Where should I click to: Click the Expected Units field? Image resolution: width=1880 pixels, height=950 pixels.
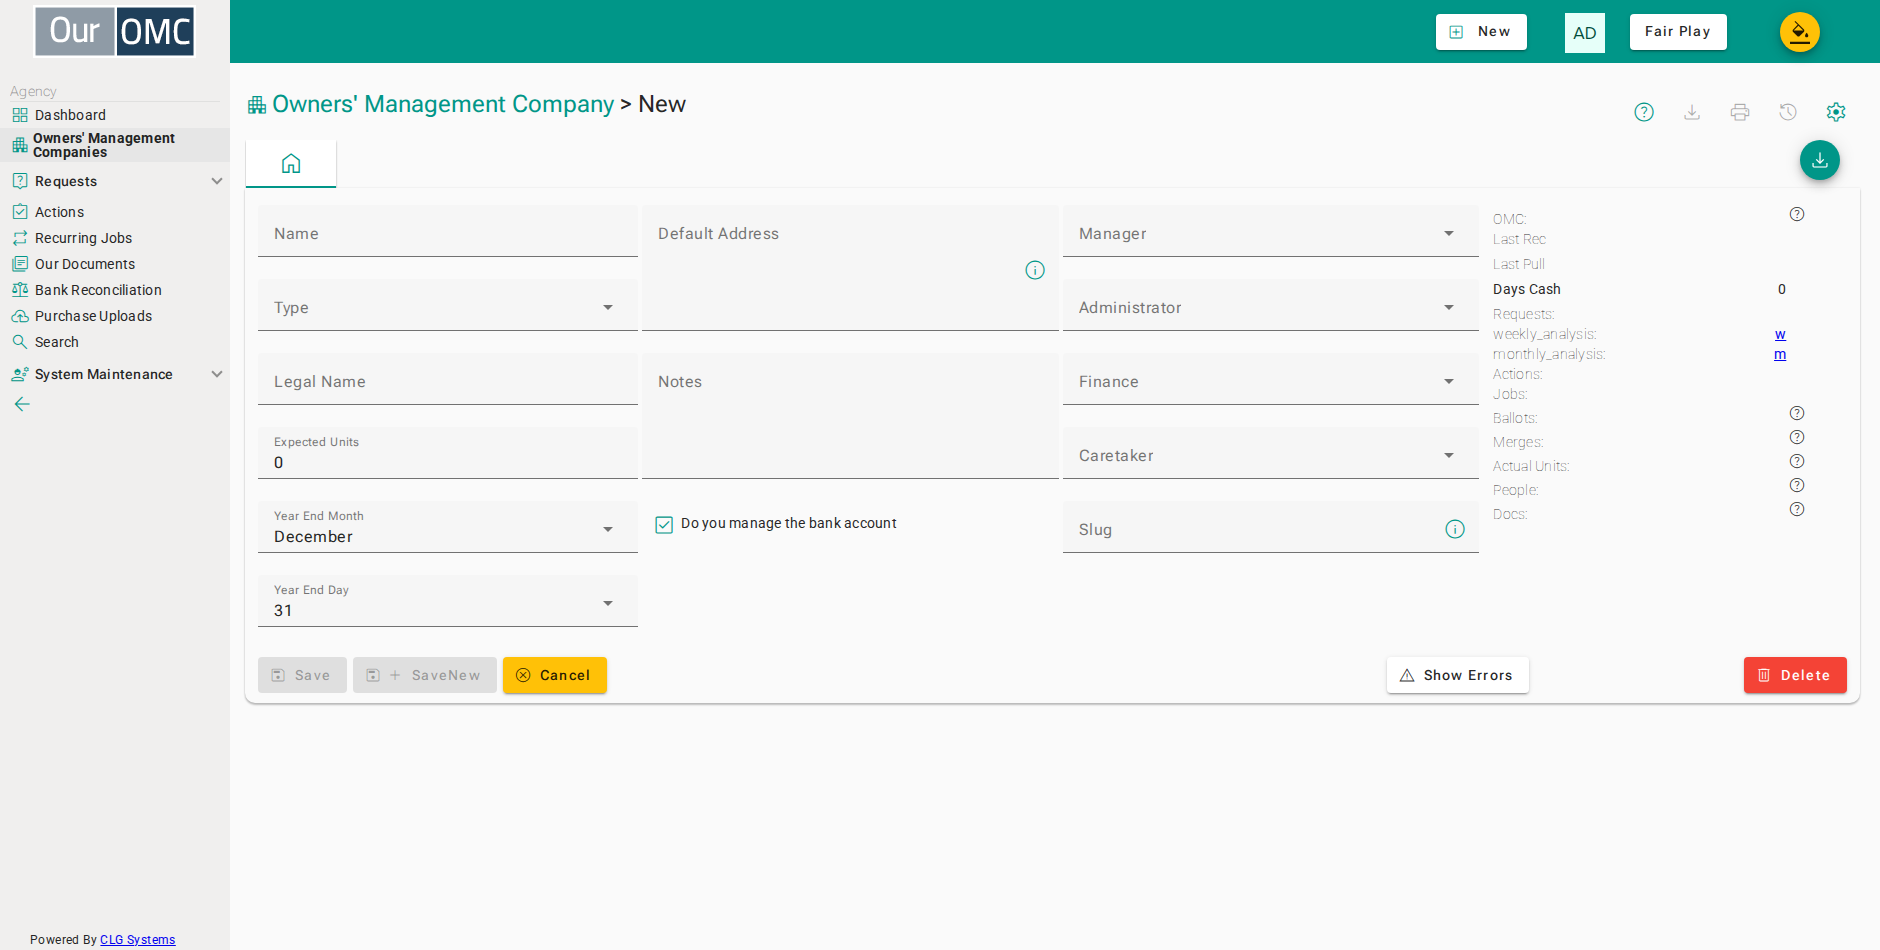point(448,454)
